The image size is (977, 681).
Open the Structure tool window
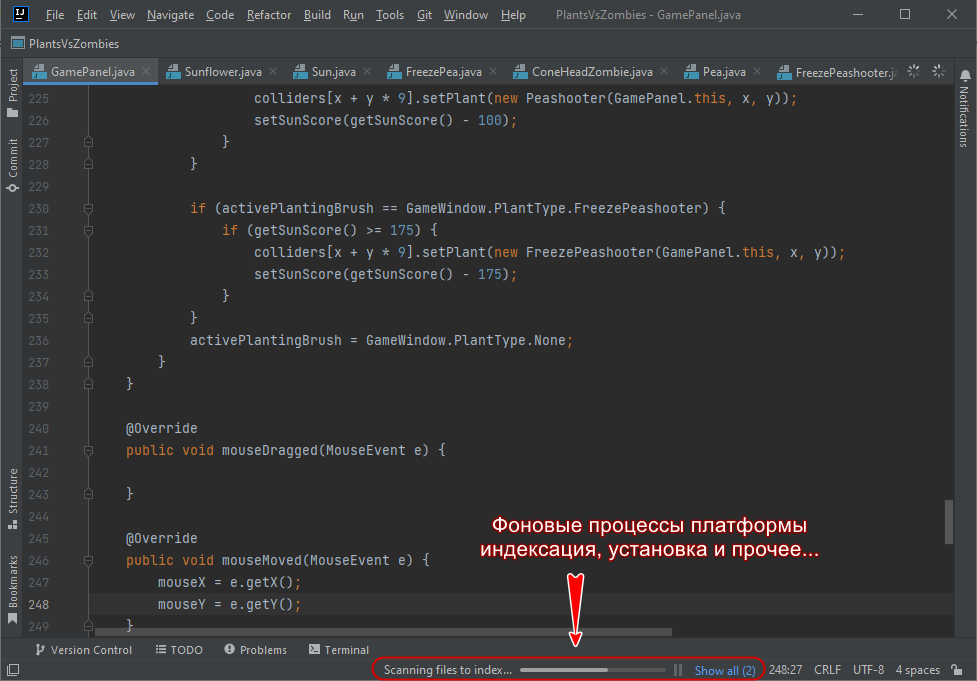(x=12, y=498)
